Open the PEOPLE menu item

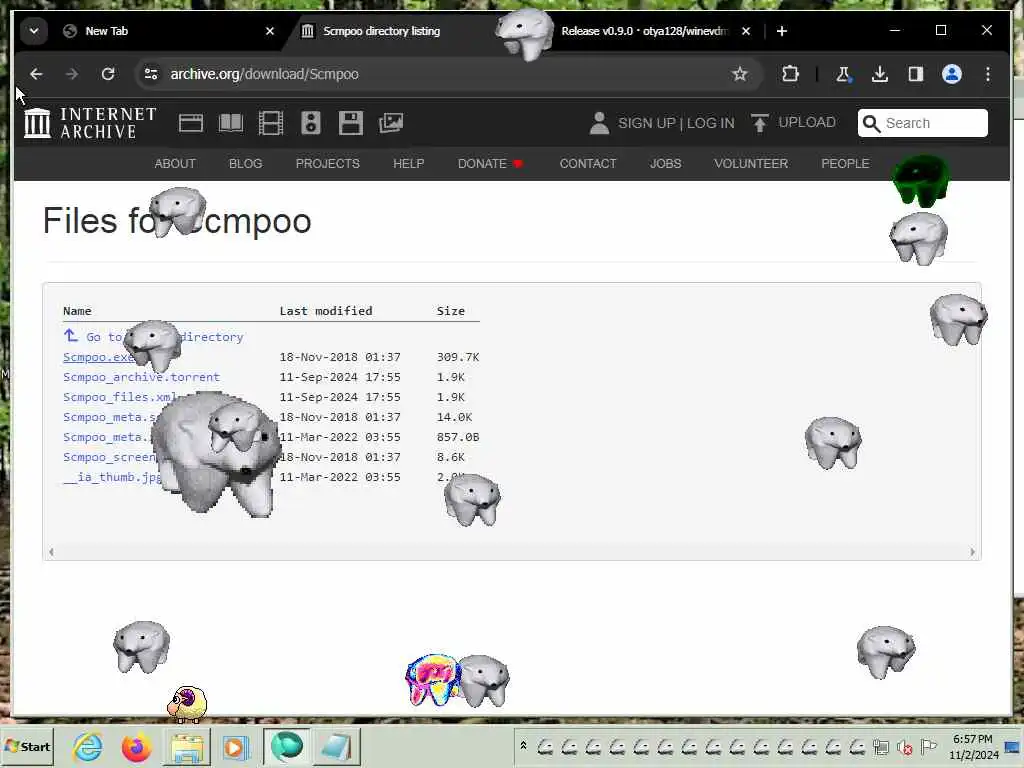(845, 164)
